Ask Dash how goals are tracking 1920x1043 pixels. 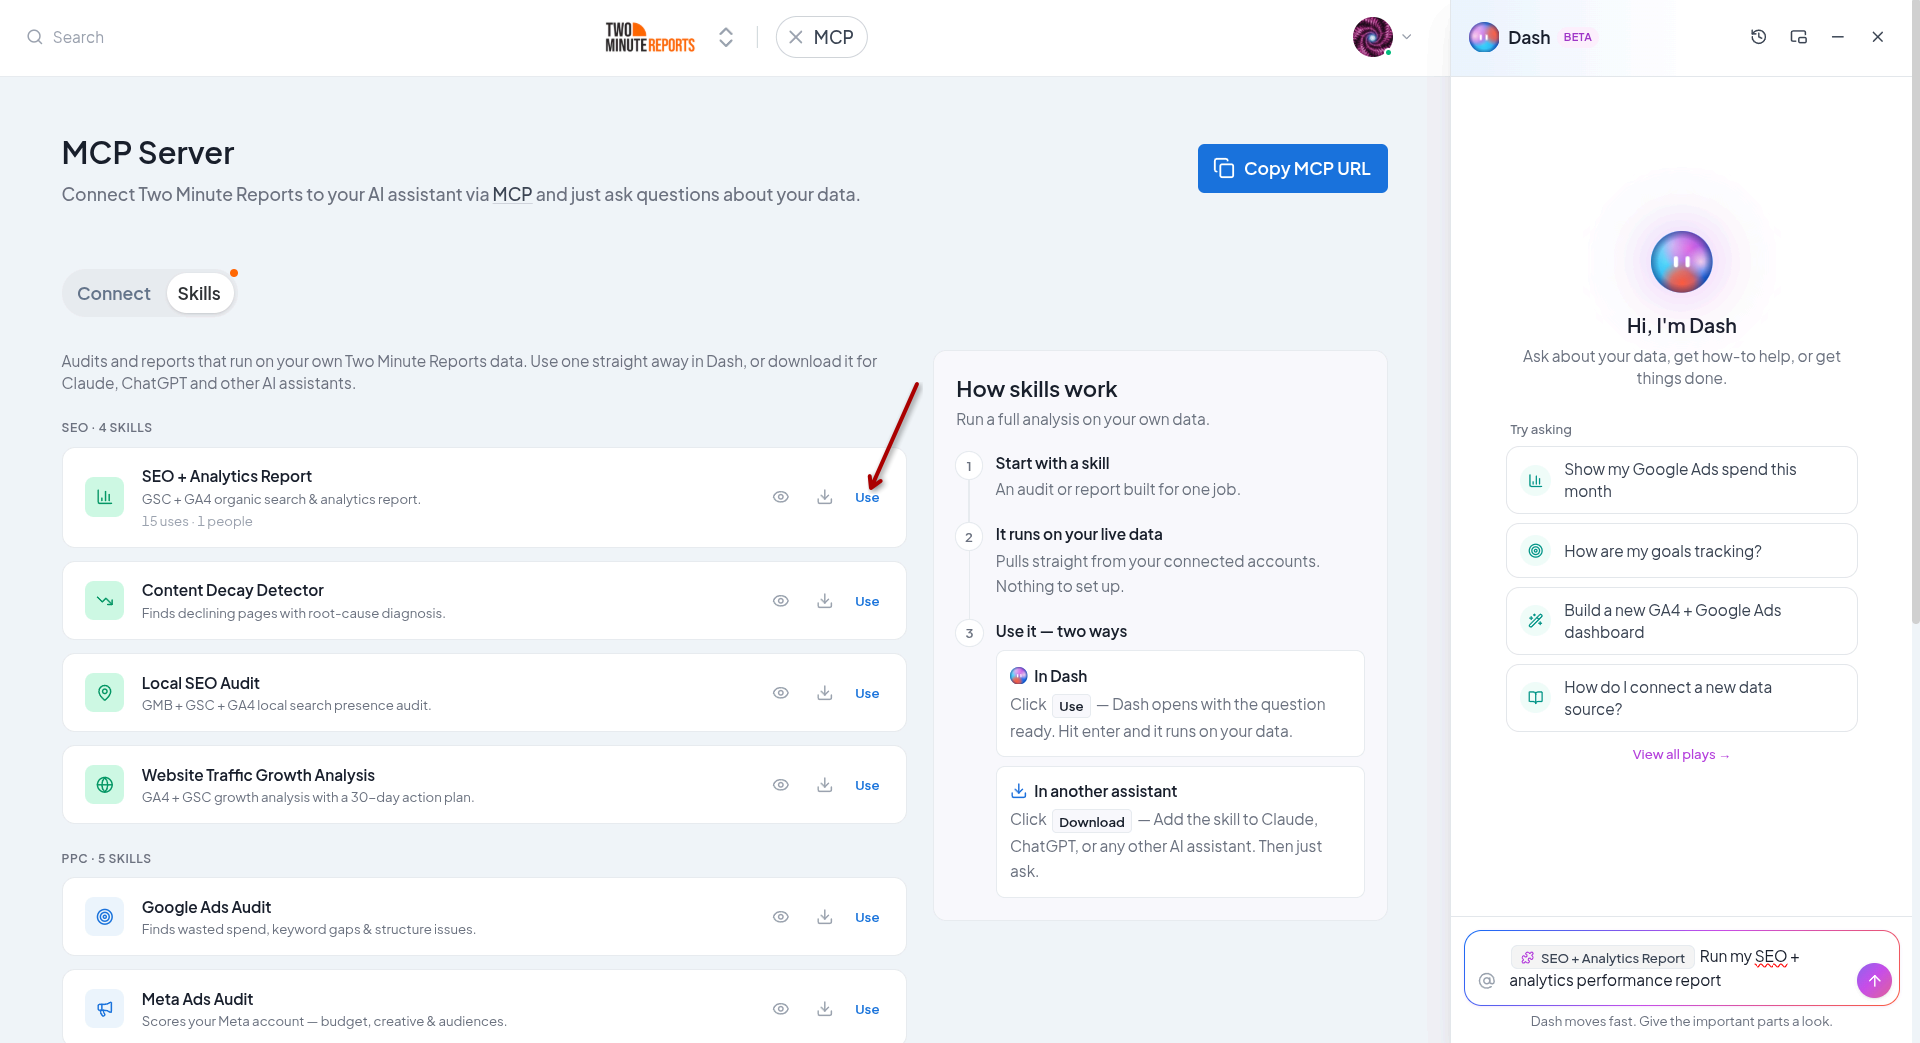[1681, 551]
